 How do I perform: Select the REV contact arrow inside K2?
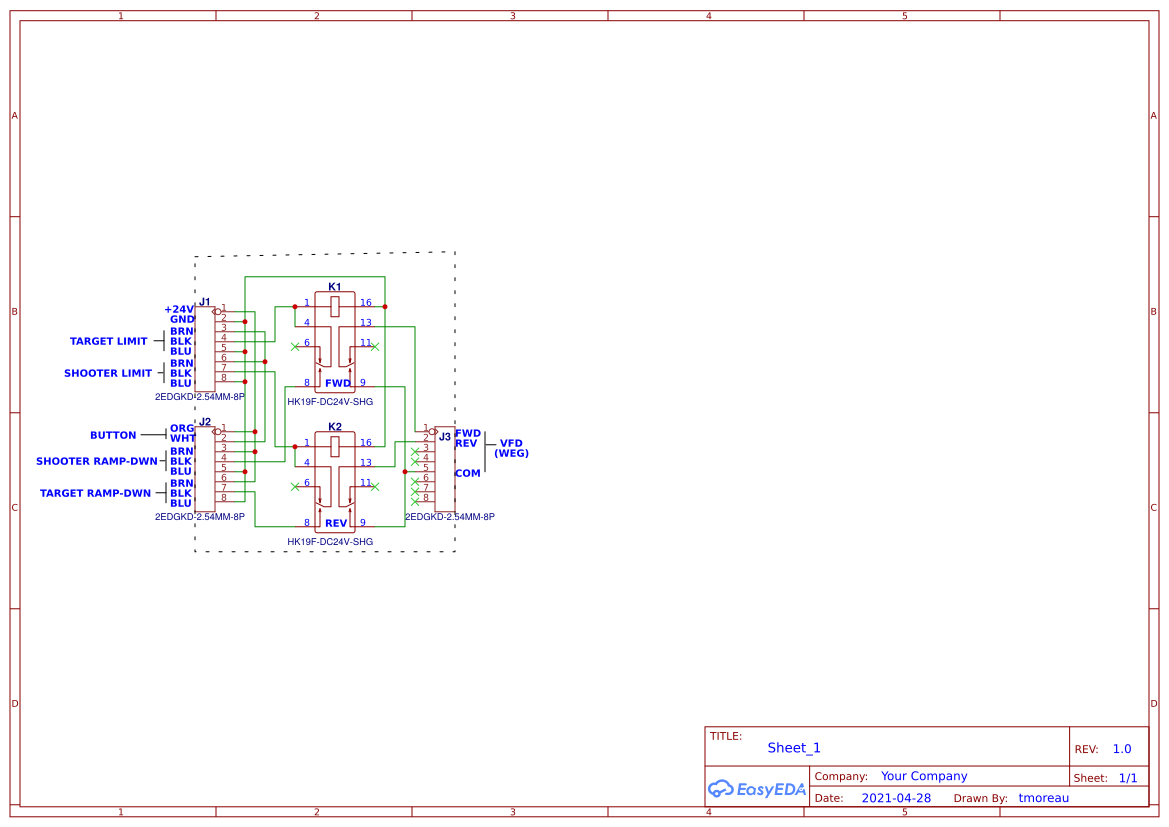point(321,502)
